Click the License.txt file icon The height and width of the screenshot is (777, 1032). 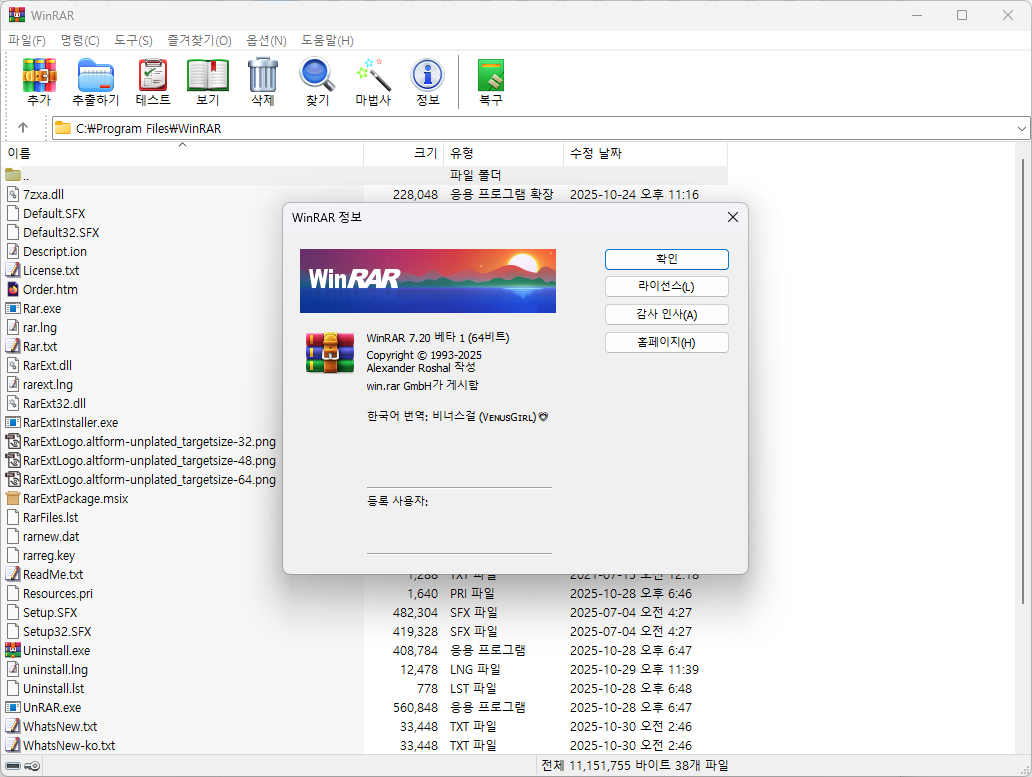click(x=13, y=270)
